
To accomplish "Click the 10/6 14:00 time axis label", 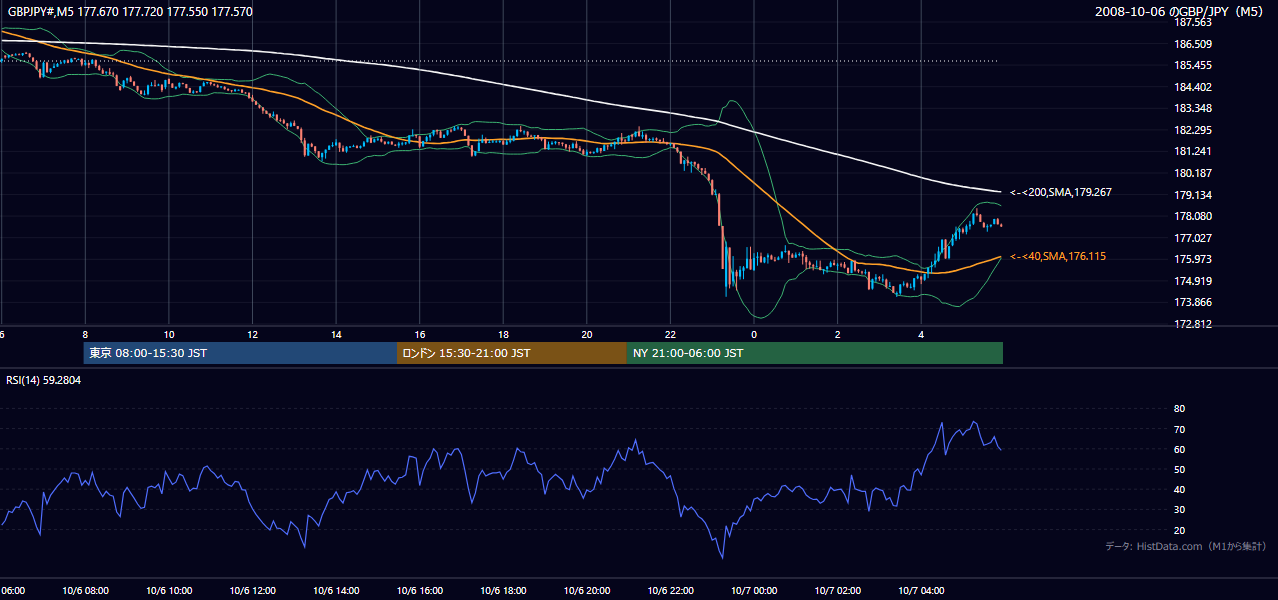I will click(336, 591).
